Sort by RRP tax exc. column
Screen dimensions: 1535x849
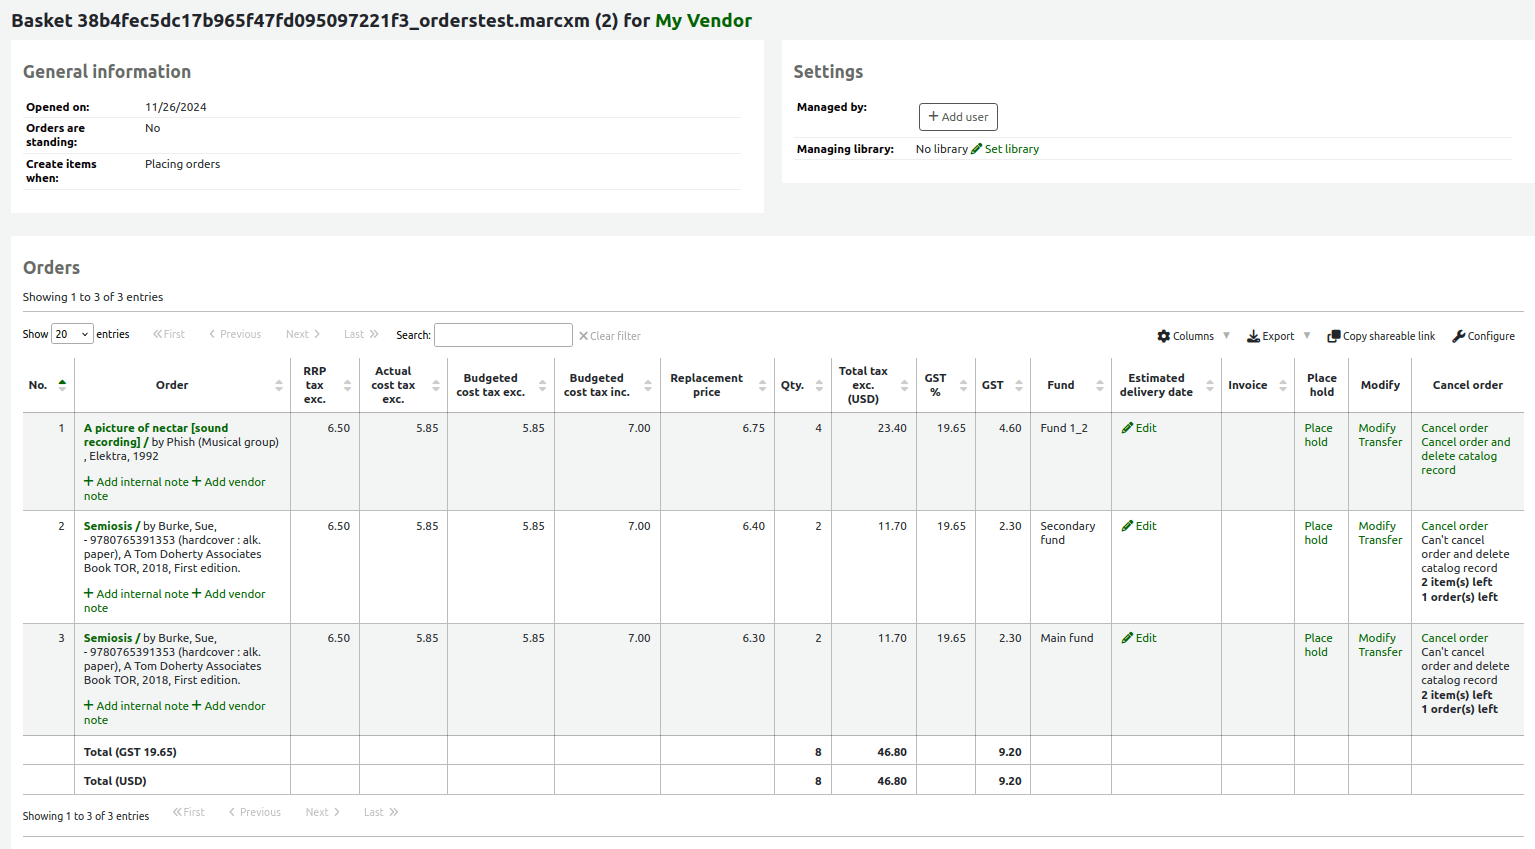pos(325,385)
